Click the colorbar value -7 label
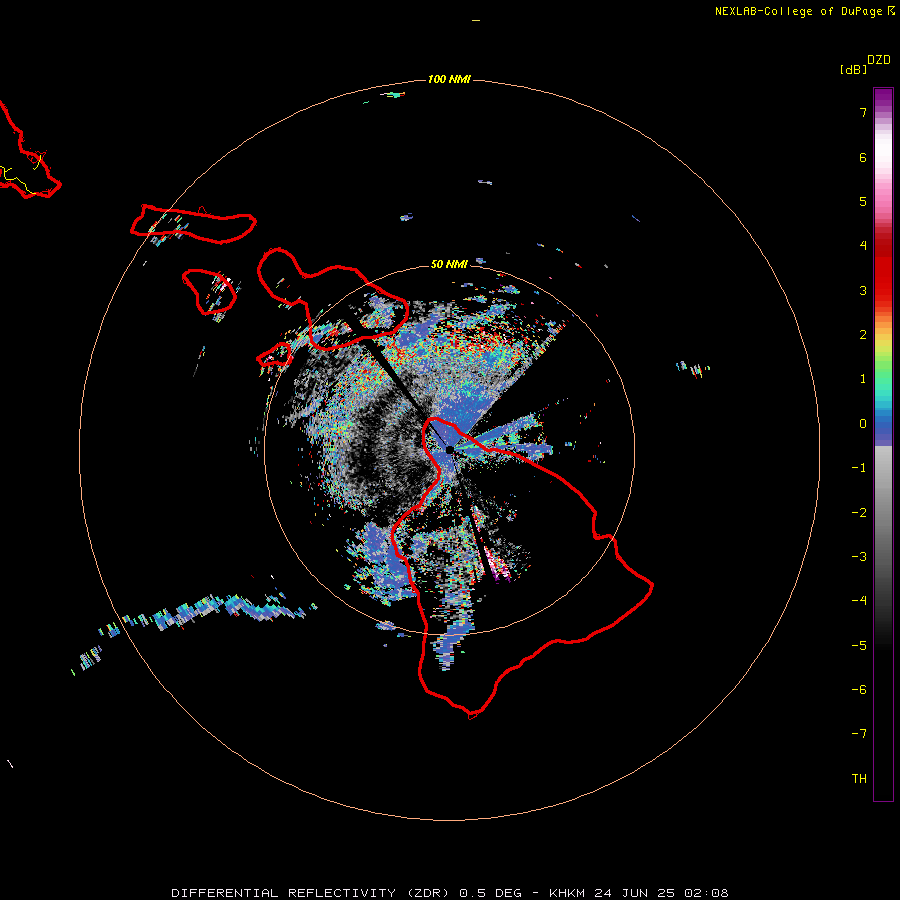 pyautogui.click(x=859, y=734)
